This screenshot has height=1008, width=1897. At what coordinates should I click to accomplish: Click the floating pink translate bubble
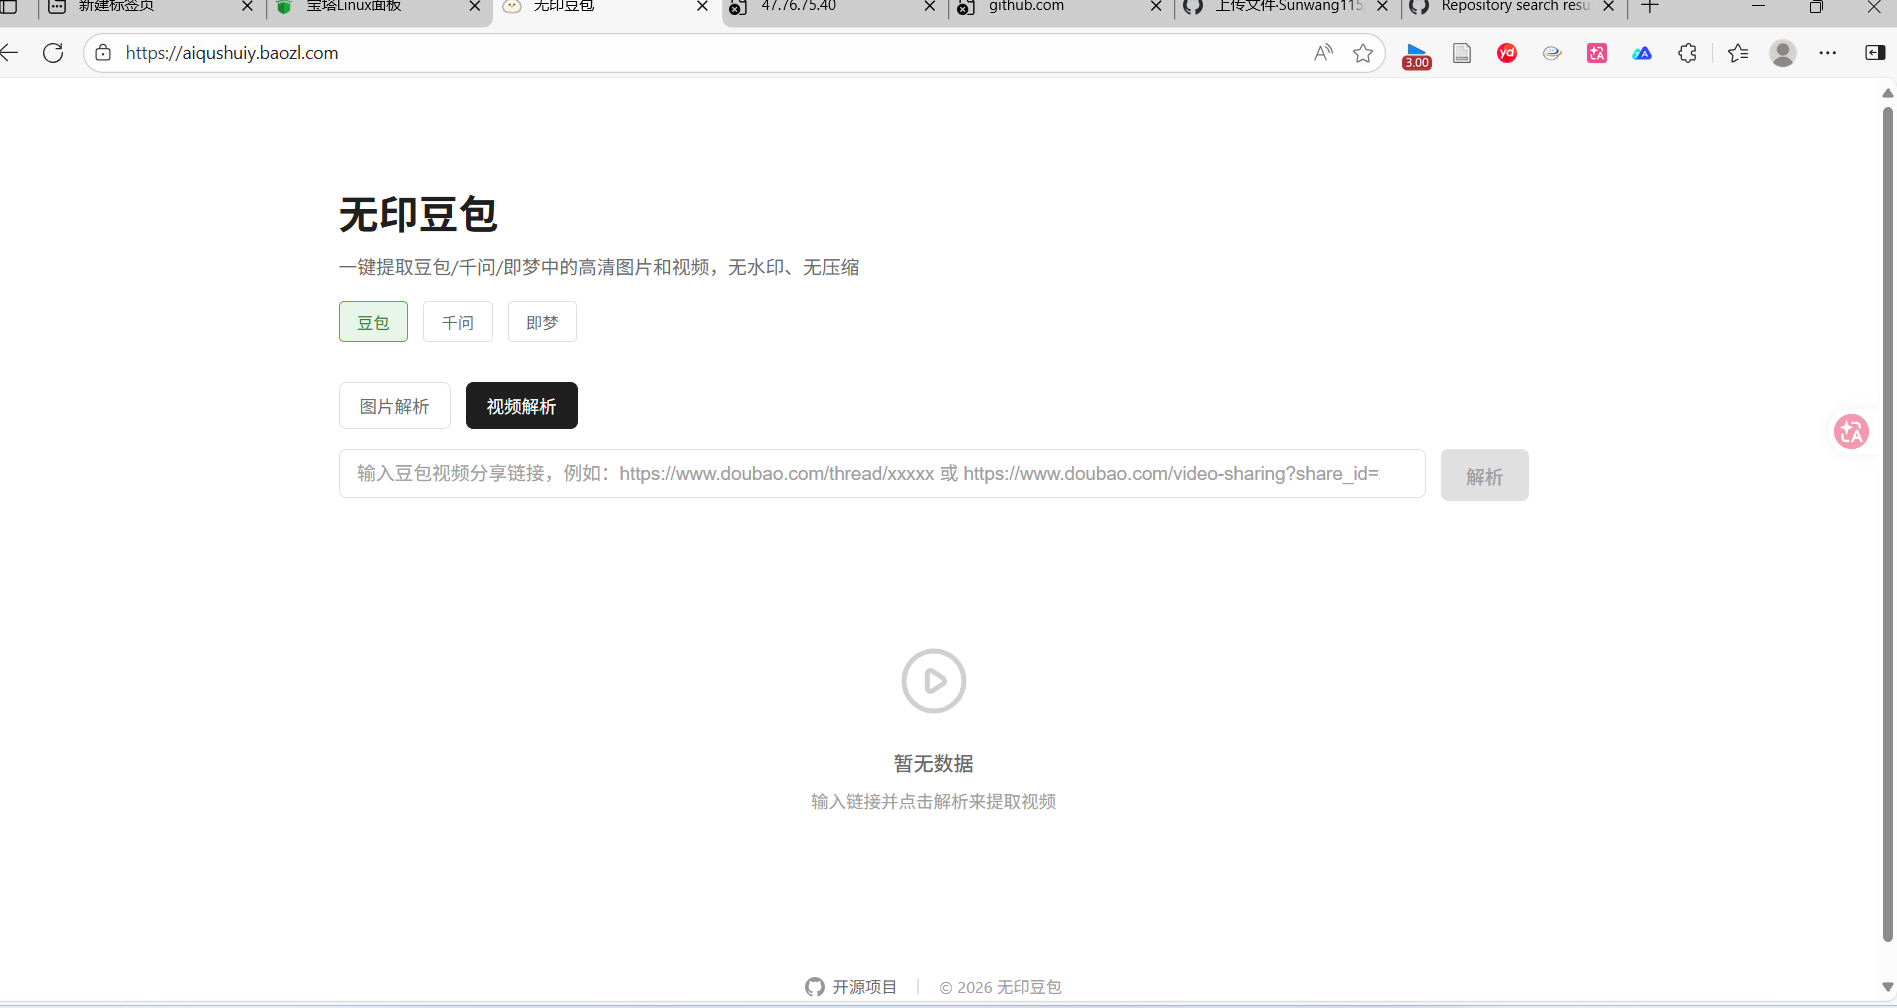pyautogui.click(x=1851, y=432)
